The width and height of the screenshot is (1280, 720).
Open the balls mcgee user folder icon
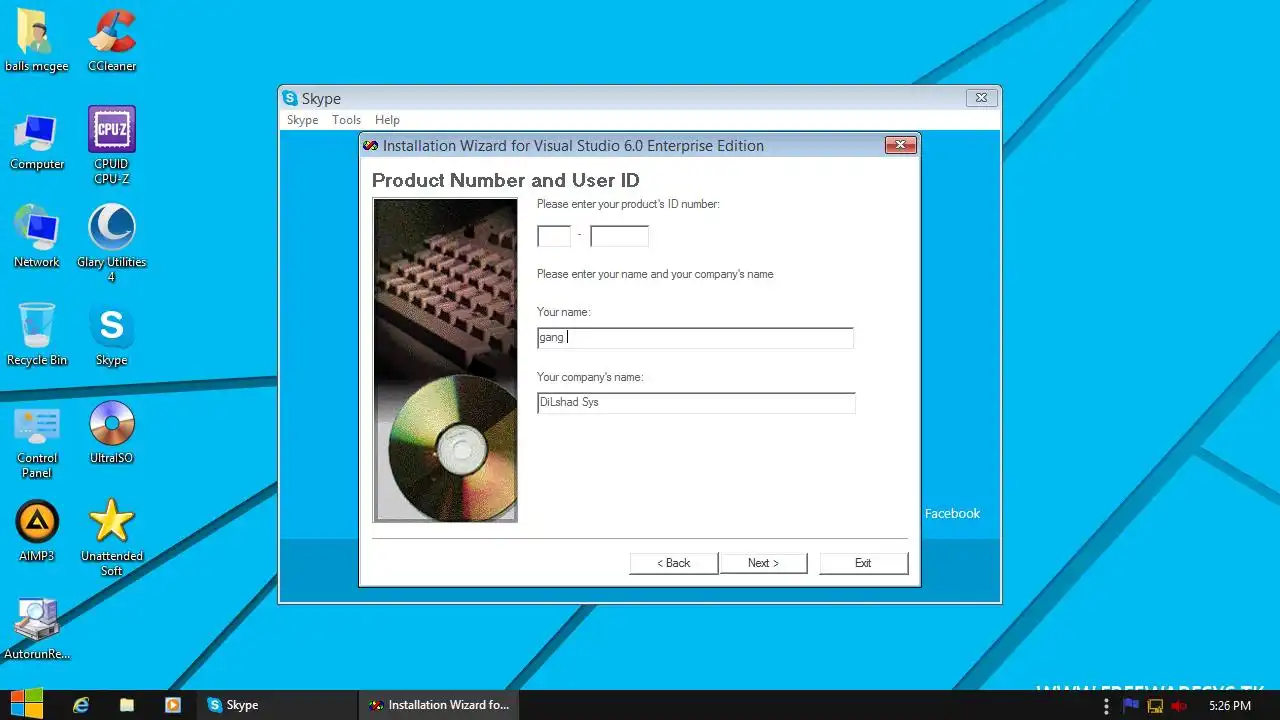point(36,40)
